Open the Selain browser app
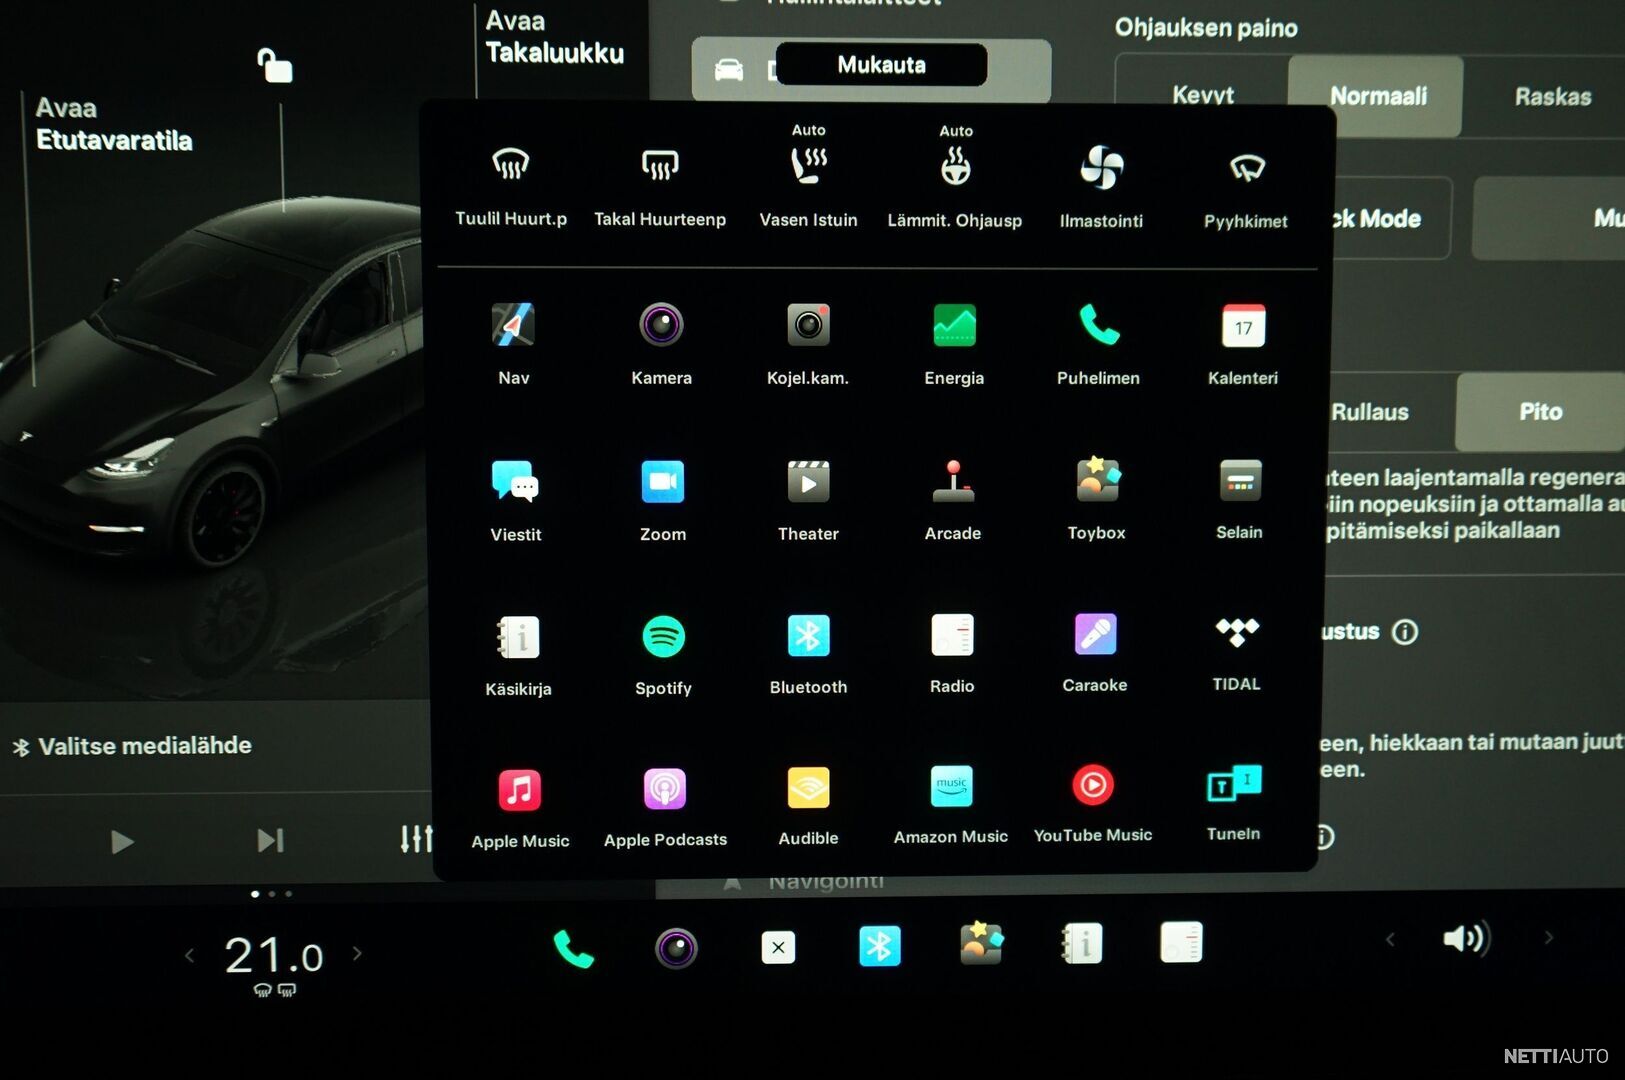The image size is (1625, 1080). click(x=1240, y=498)
